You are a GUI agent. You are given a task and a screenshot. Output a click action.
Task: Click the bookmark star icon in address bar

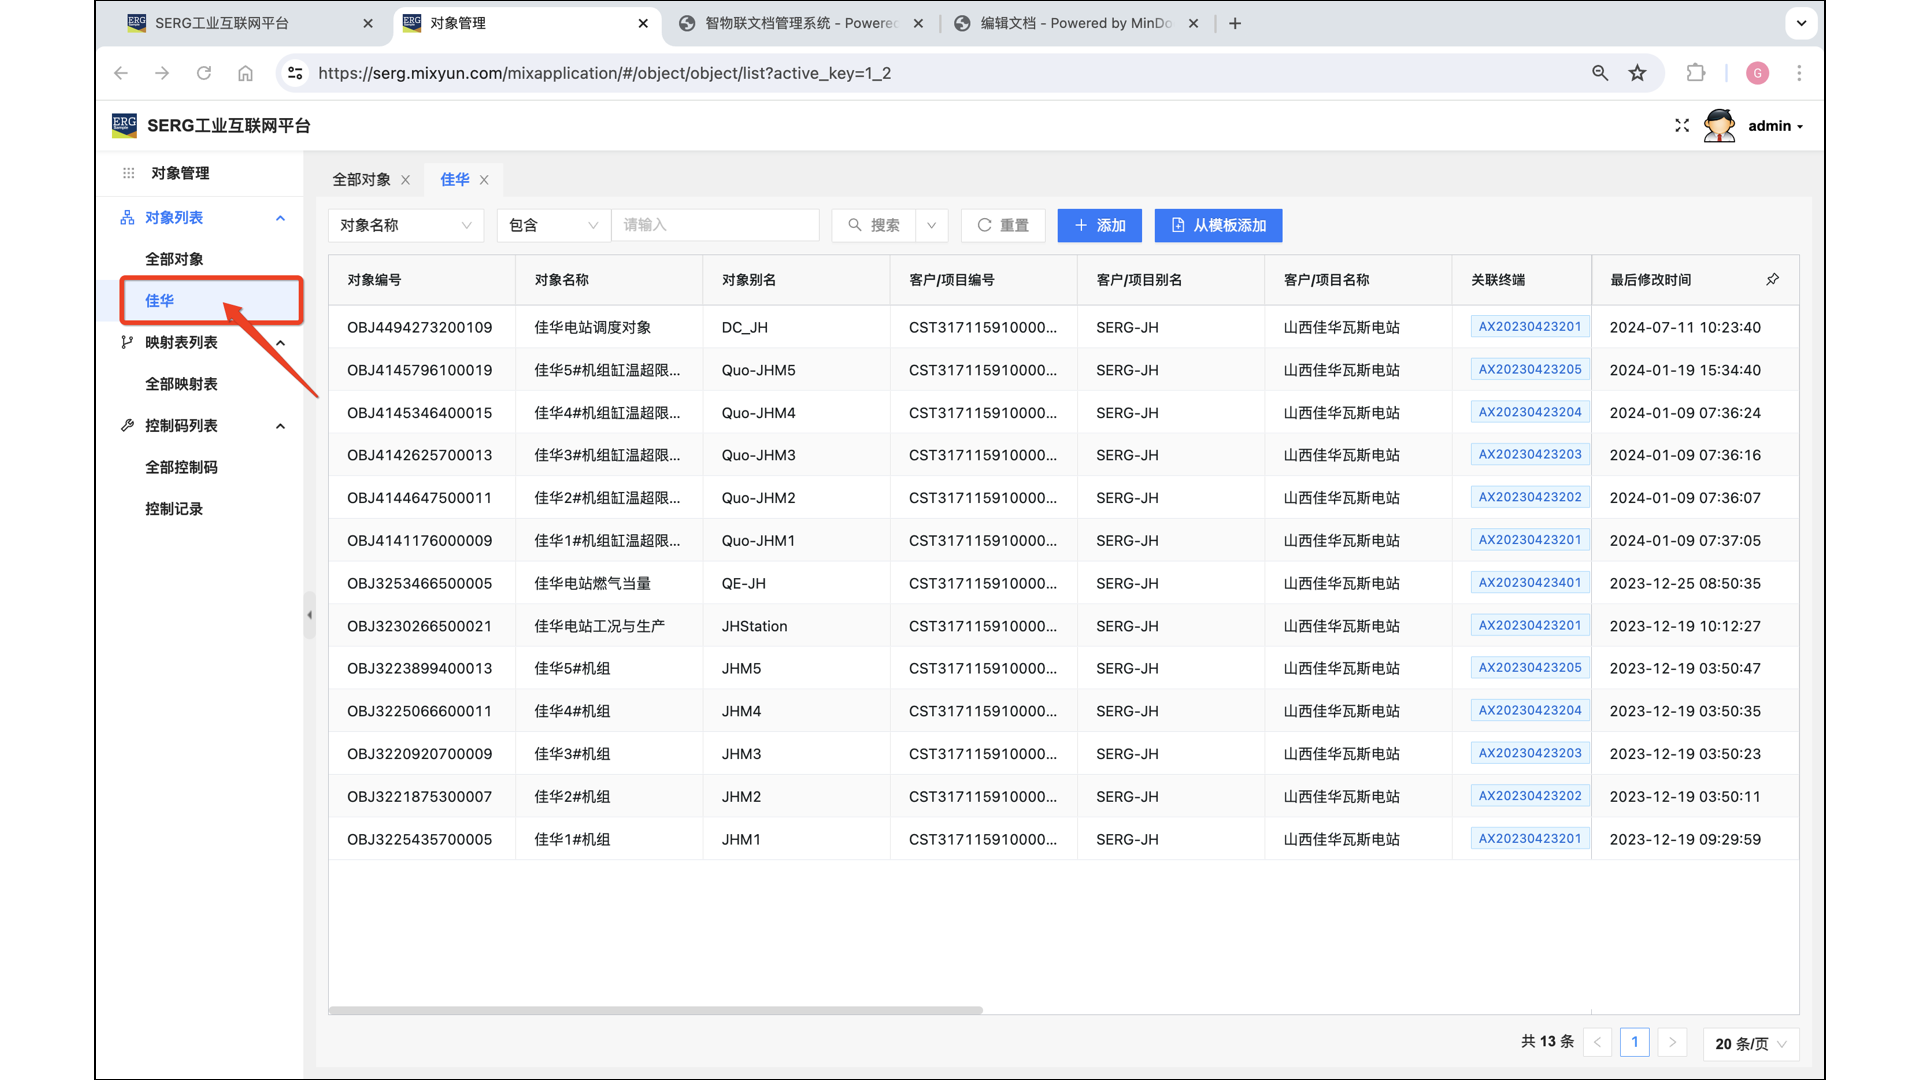[x=1637, y=73]
